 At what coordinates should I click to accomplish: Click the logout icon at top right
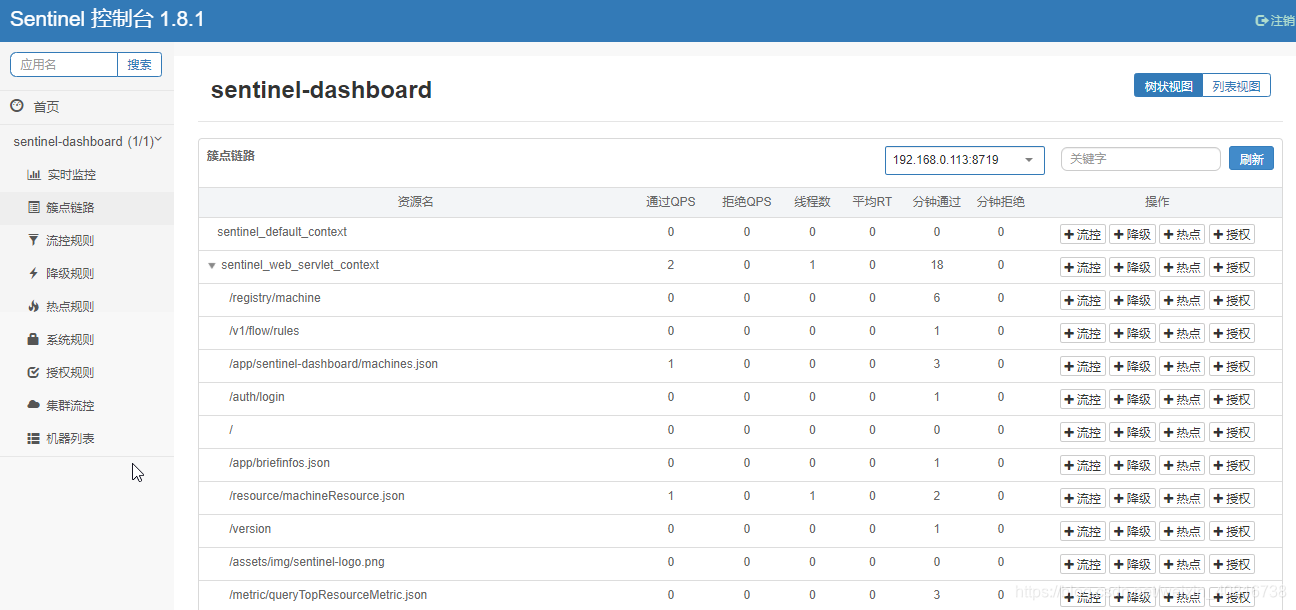tap(1262, 20)
